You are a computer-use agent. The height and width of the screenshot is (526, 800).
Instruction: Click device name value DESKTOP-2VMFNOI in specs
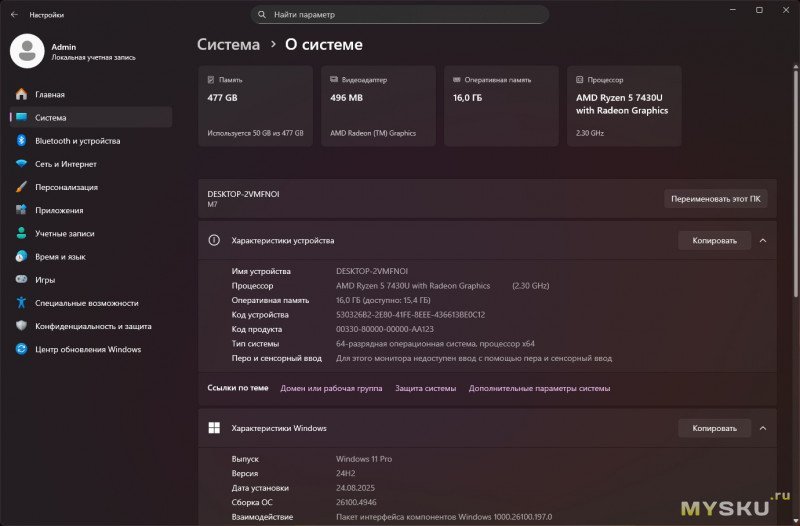pos(372,271)
